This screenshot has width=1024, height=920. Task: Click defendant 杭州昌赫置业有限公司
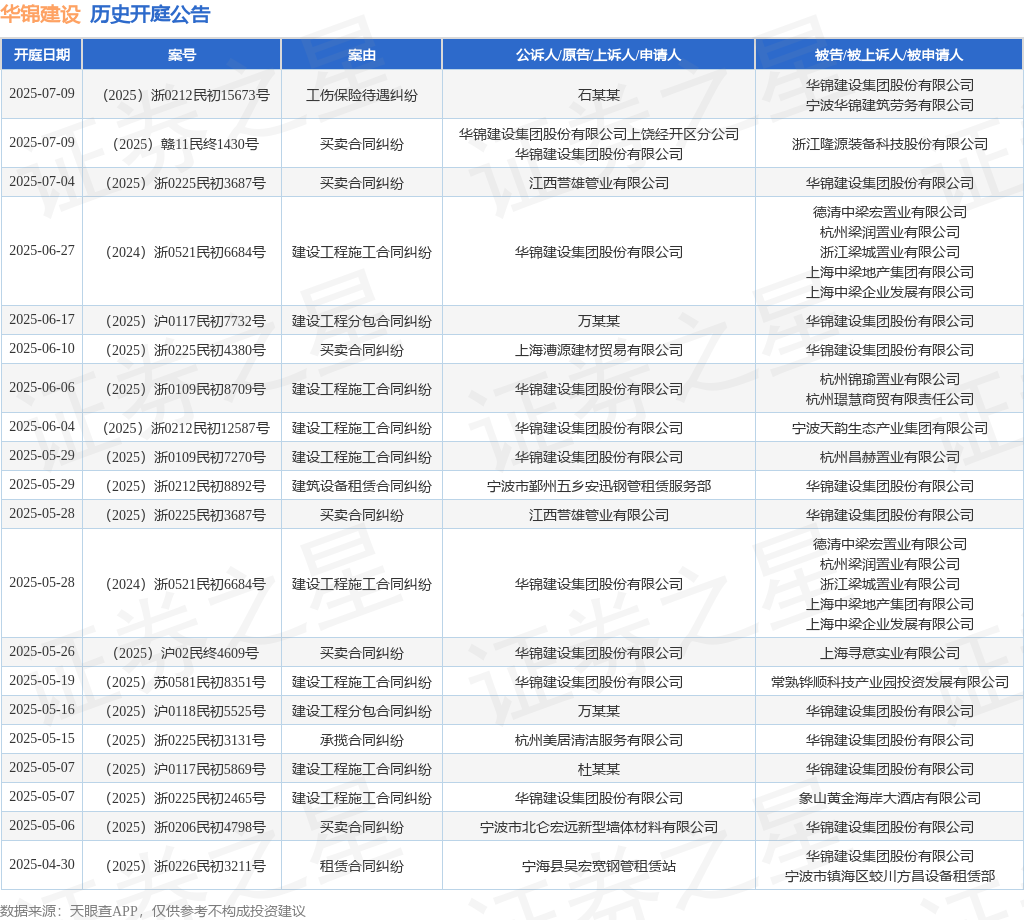(x=889, y=457)
